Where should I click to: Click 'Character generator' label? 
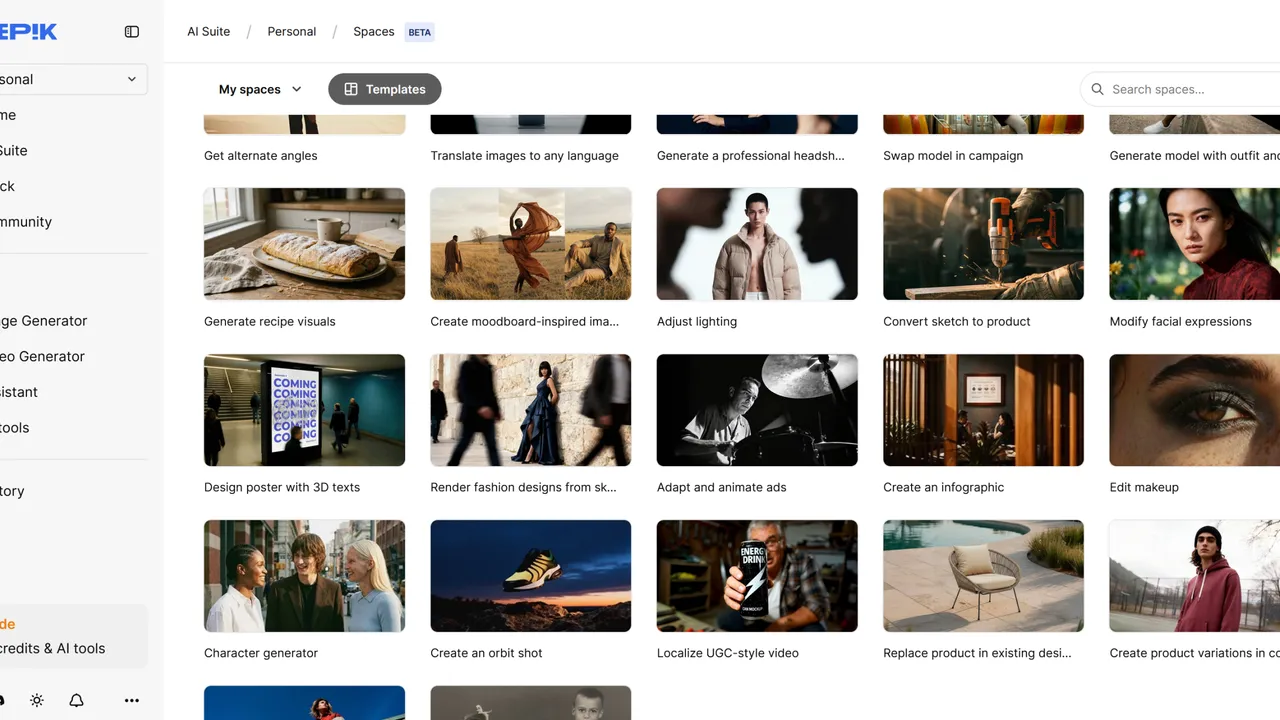(261, 654)
